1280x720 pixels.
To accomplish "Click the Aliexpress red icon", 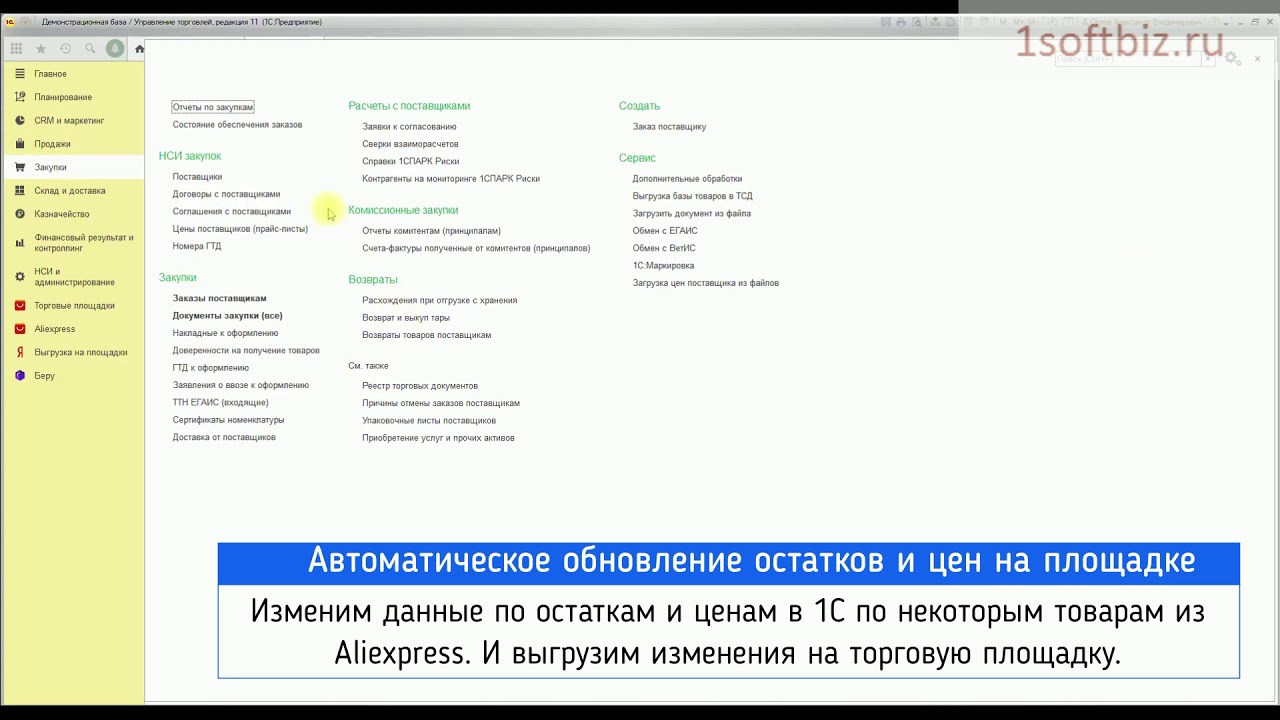I will pos(20,329).
